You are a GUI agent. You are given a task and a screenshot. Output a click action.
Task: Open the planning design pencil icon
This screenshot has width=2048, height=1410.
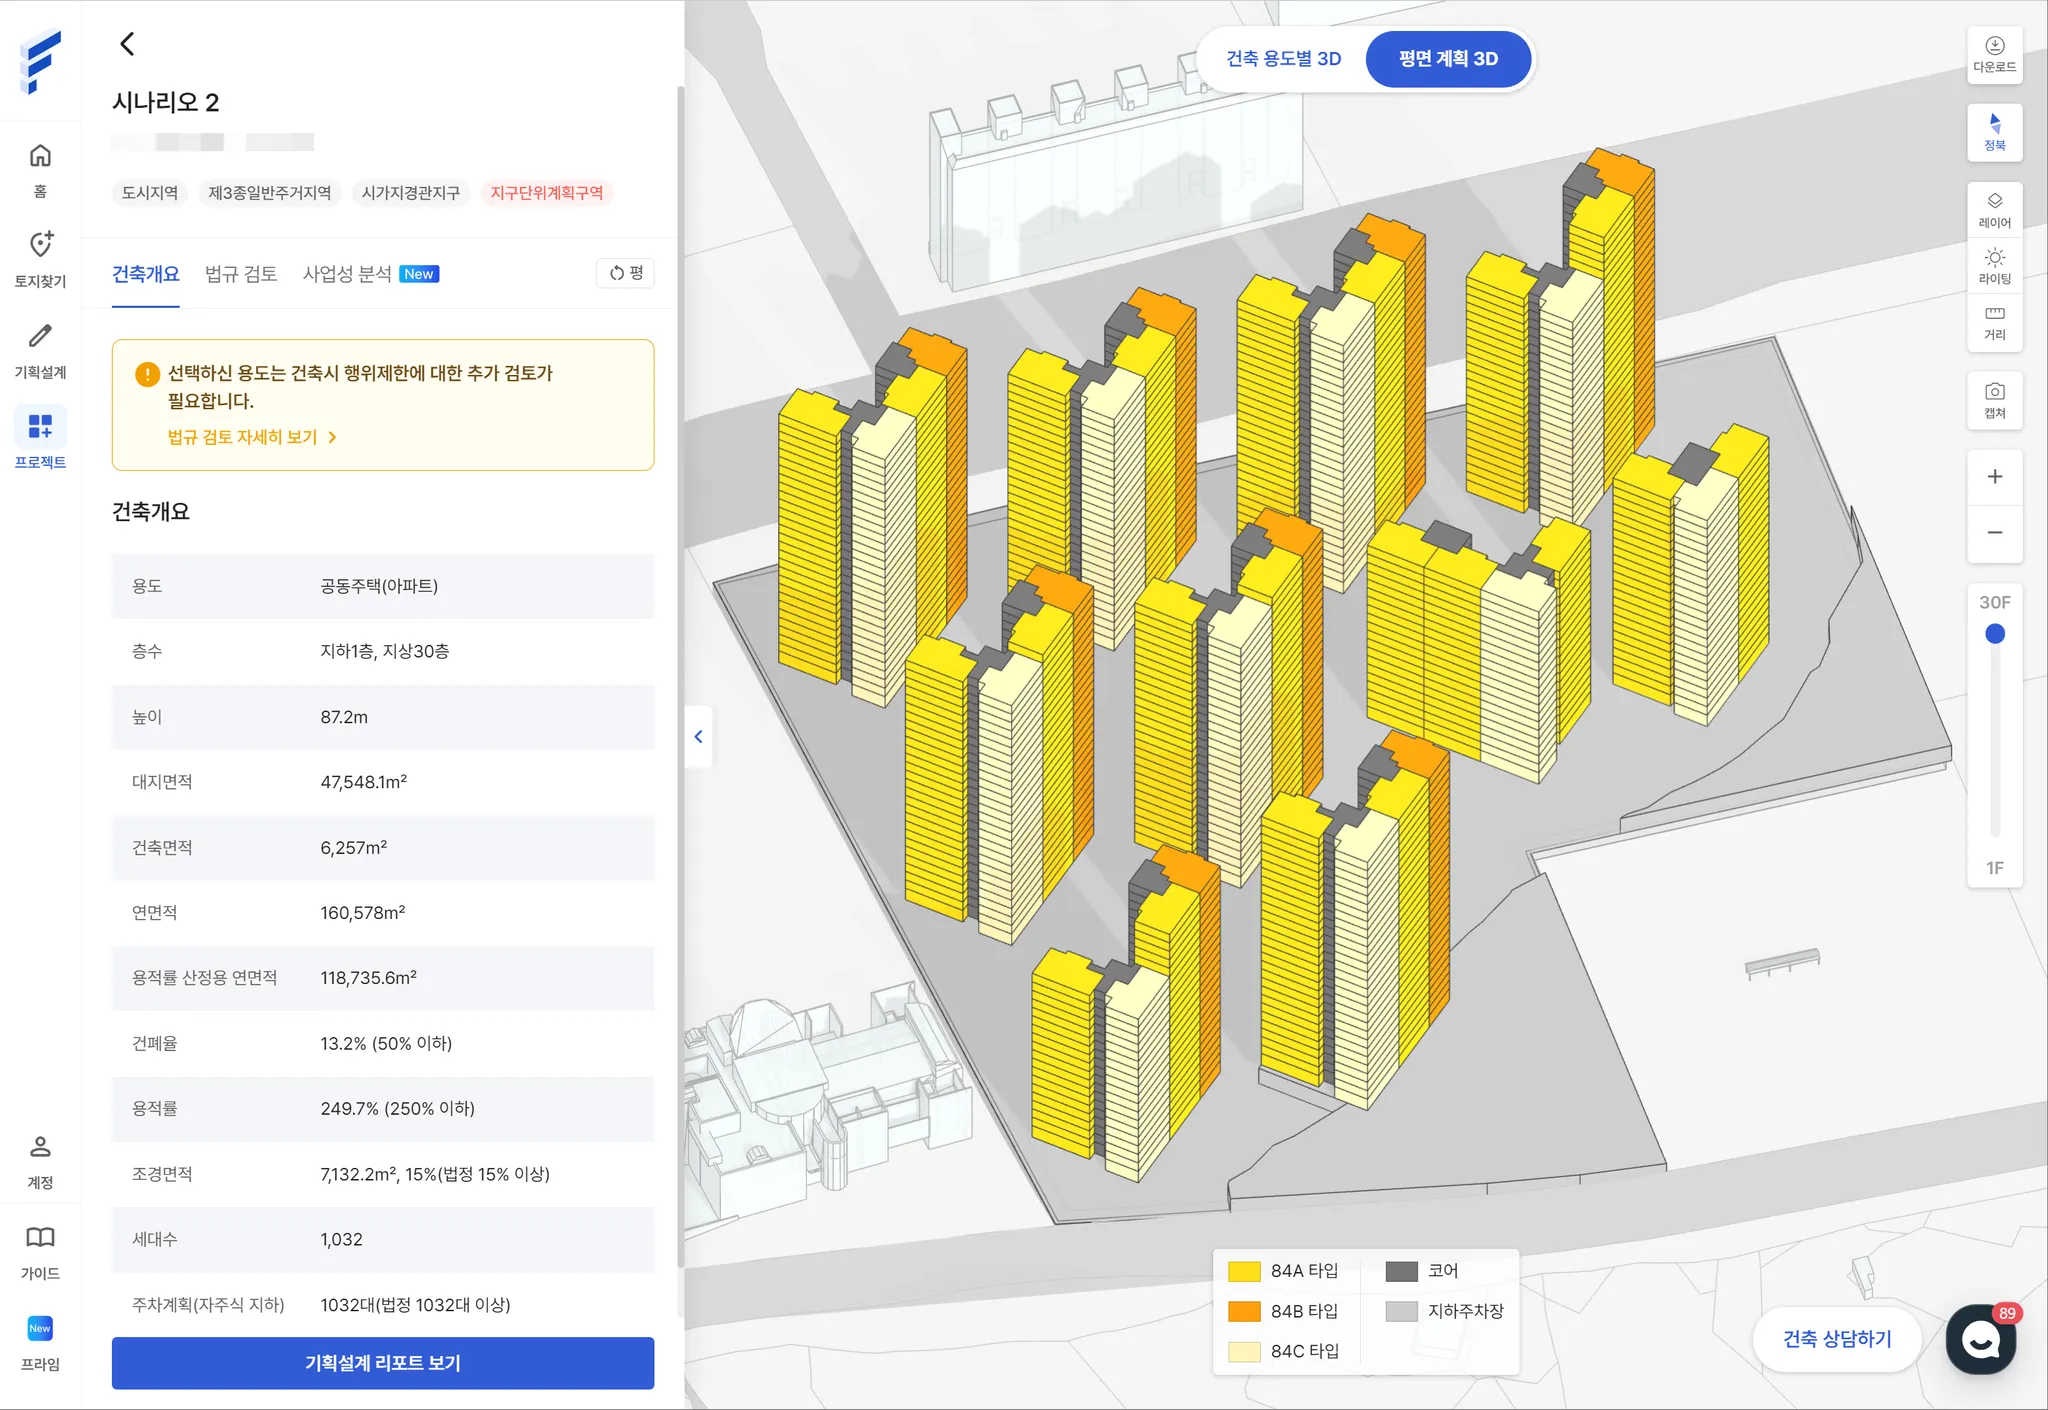coord(40,349)
